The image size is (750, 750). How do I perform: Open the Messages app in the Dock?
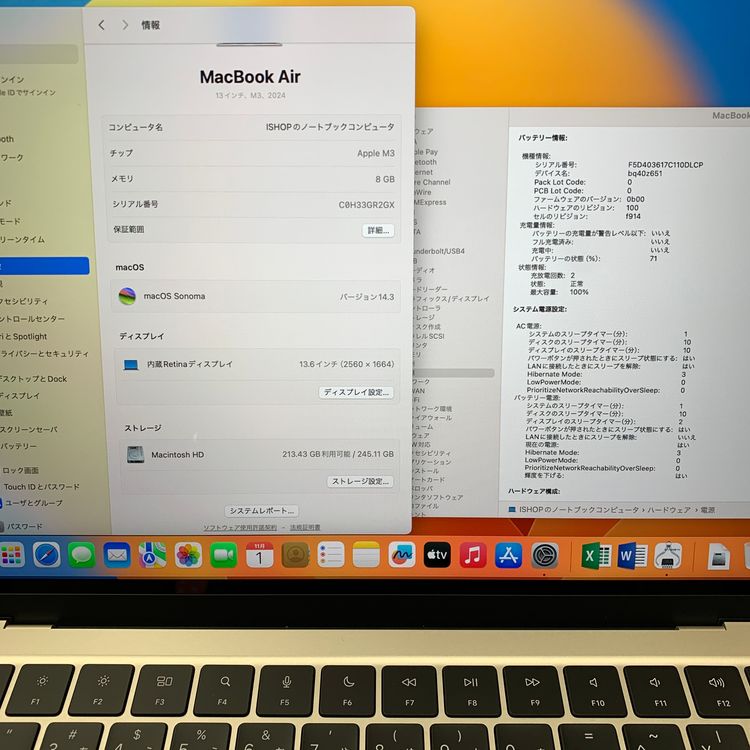[x=82, y=555]
